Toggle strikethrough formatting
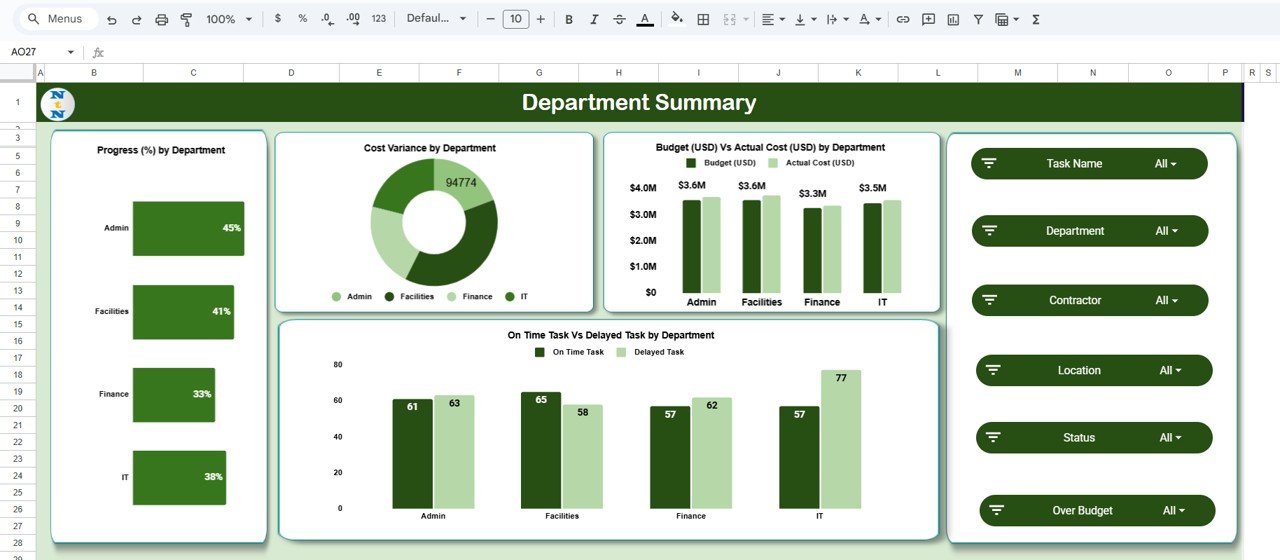This screenshot has width=1280, height=560. coord(619,19)
